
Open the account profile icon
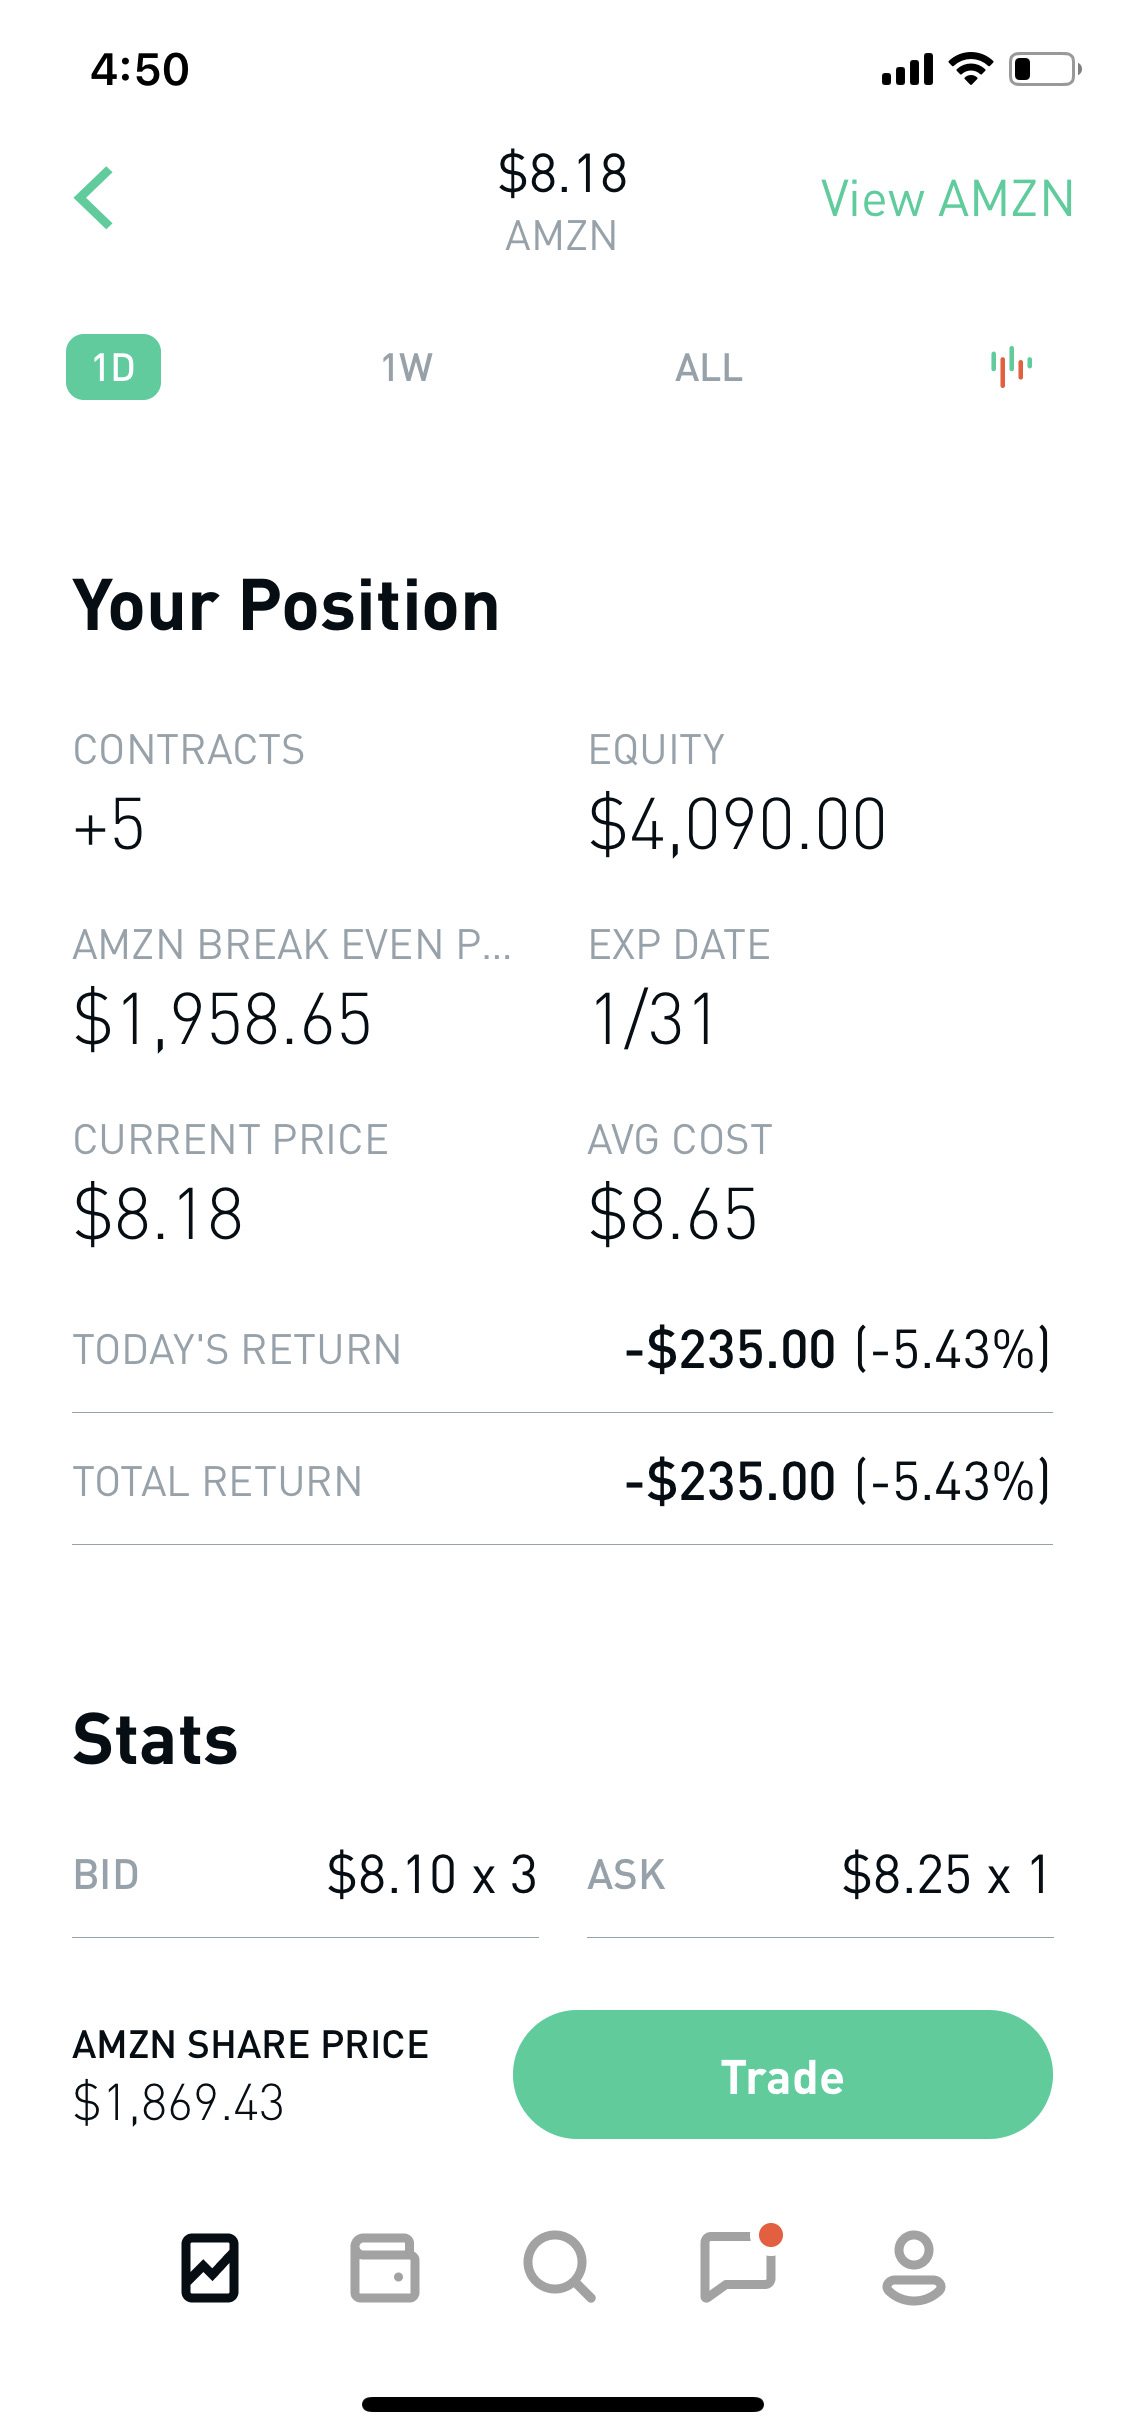click(913, 2267)
